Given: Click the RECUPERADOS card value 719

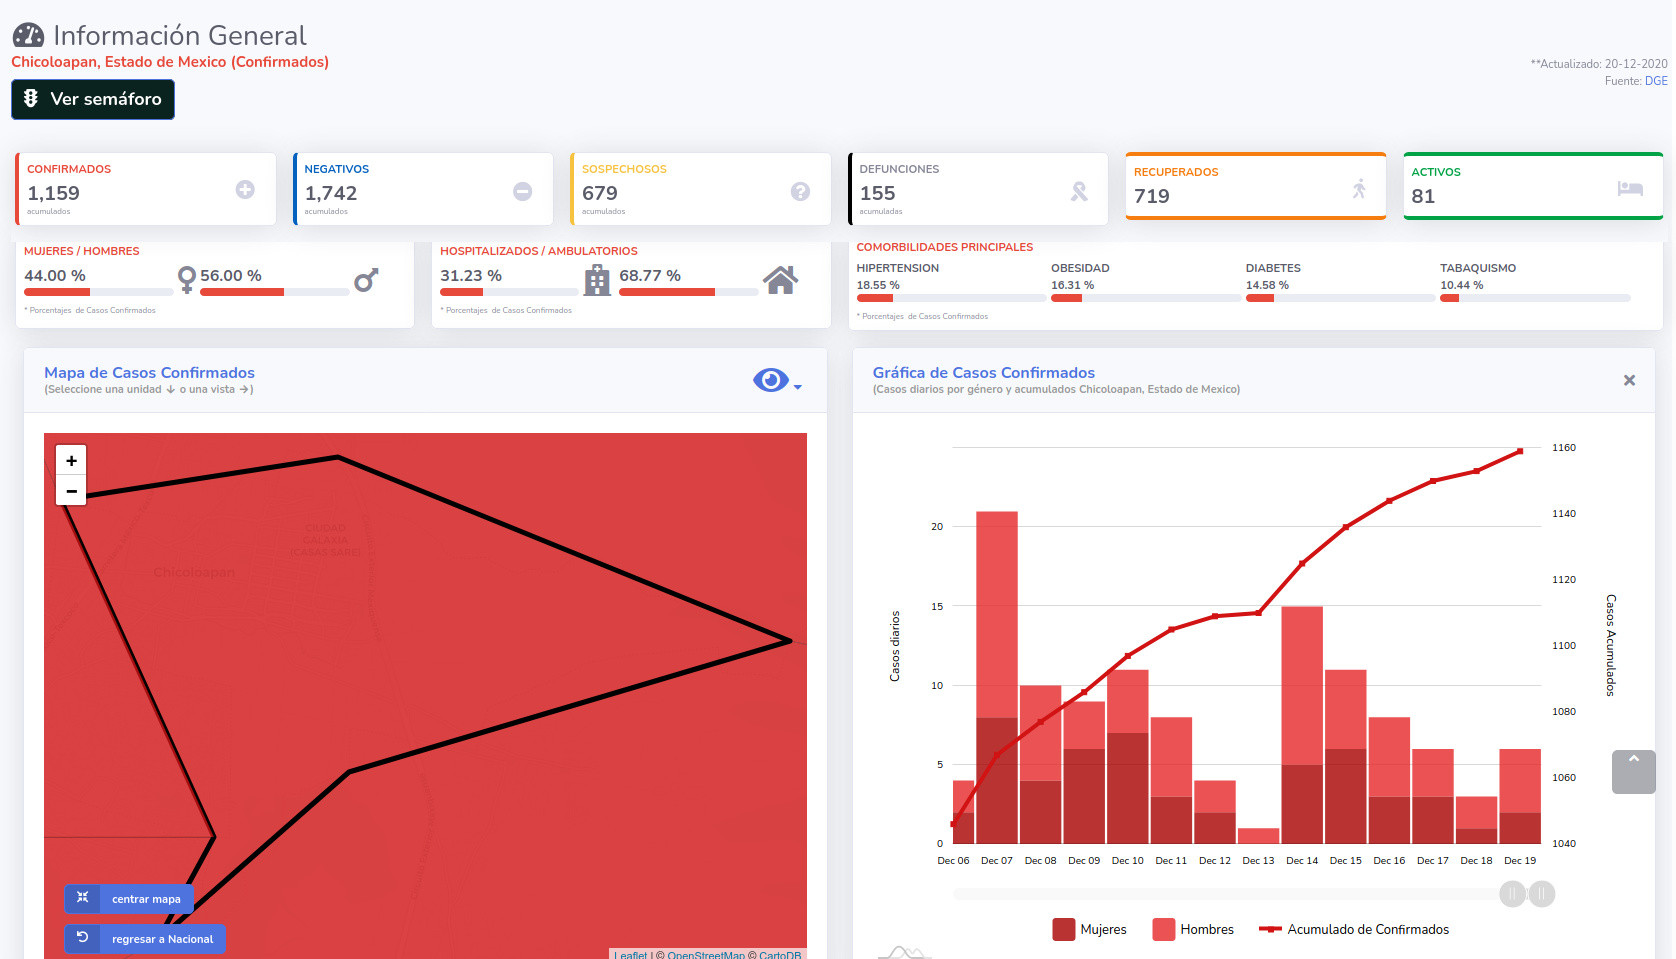Looking at the screenshot, I should 1152,196.
